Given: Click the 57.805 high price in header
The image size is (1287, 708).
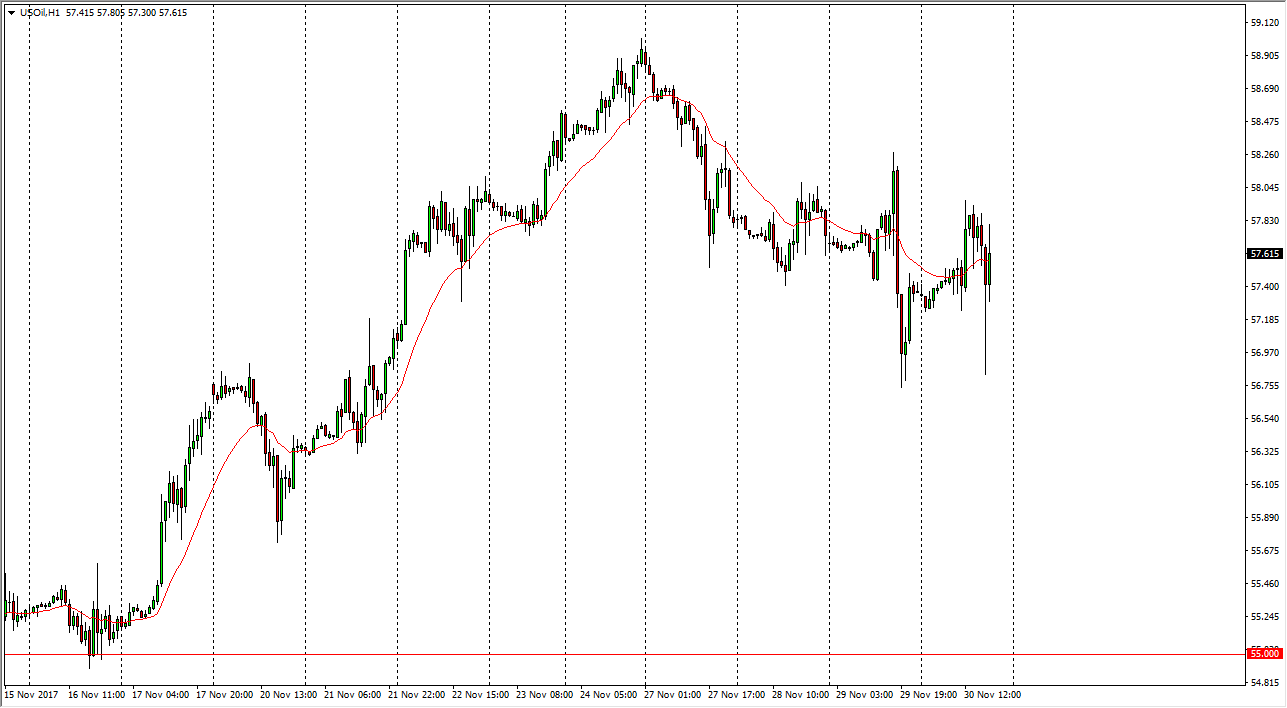Looking at the screenshot, I should tap(112, 13).
